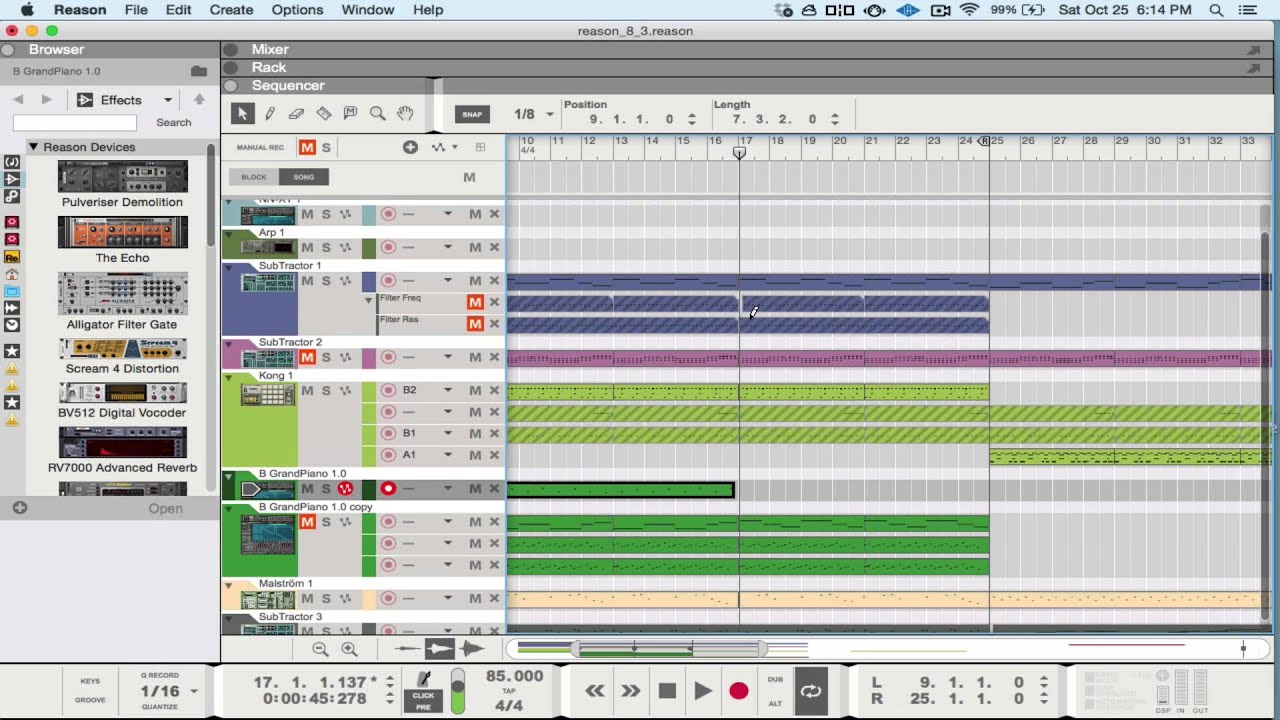Select the Pencil tool
The image size is (1280, 720).
(270, 114)
